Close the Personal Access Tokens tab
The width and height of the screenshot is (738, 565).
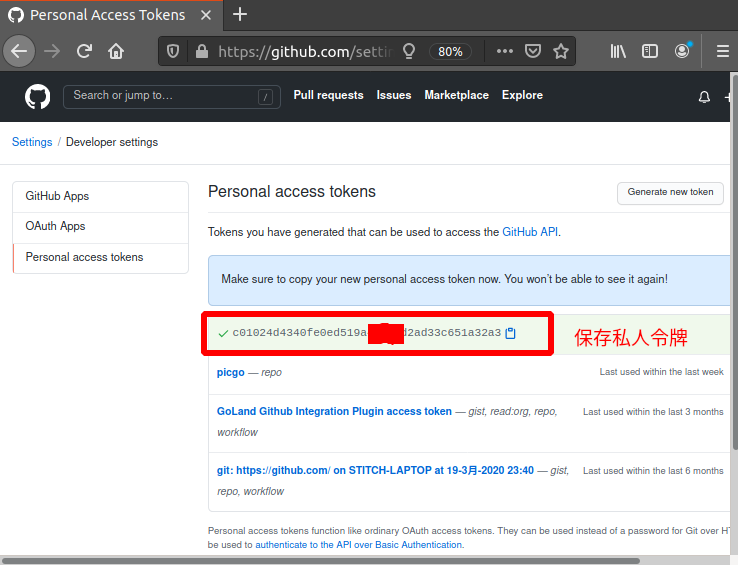point(206,15)
